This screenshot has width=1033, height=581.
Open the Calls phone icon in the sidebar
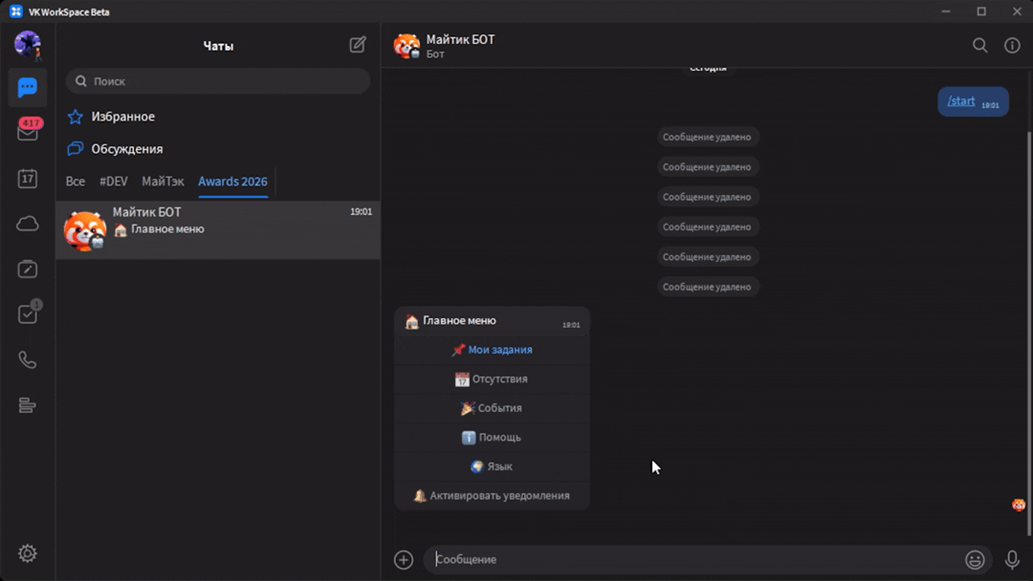[27, 360]
